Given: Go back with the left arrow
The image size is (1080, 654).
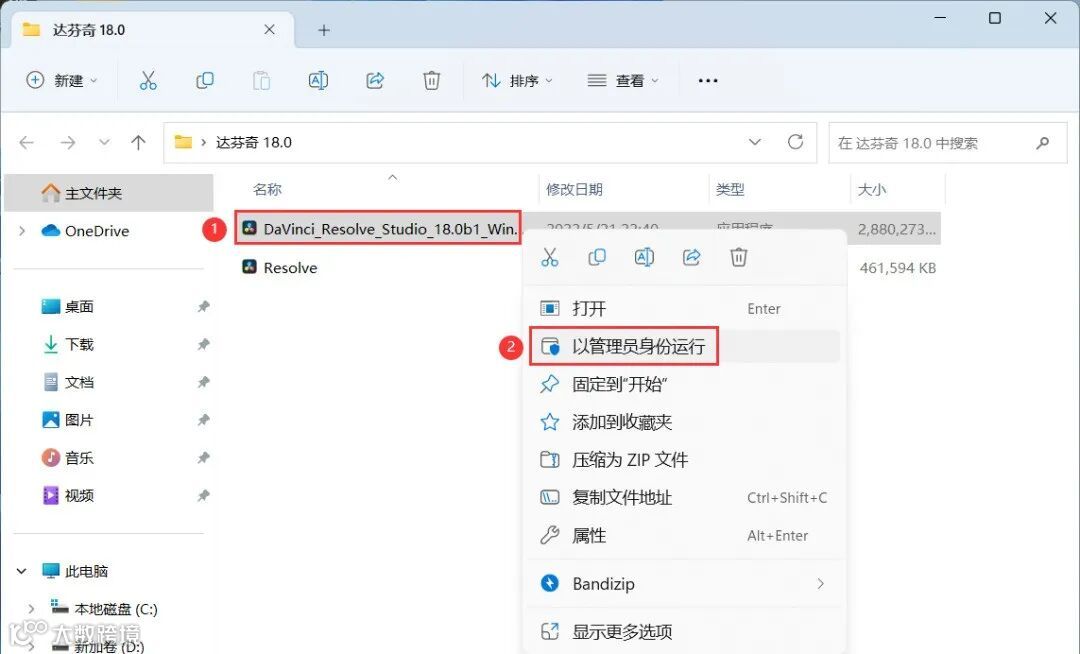Looking at the screenshot, I should [x=27, y=143].
